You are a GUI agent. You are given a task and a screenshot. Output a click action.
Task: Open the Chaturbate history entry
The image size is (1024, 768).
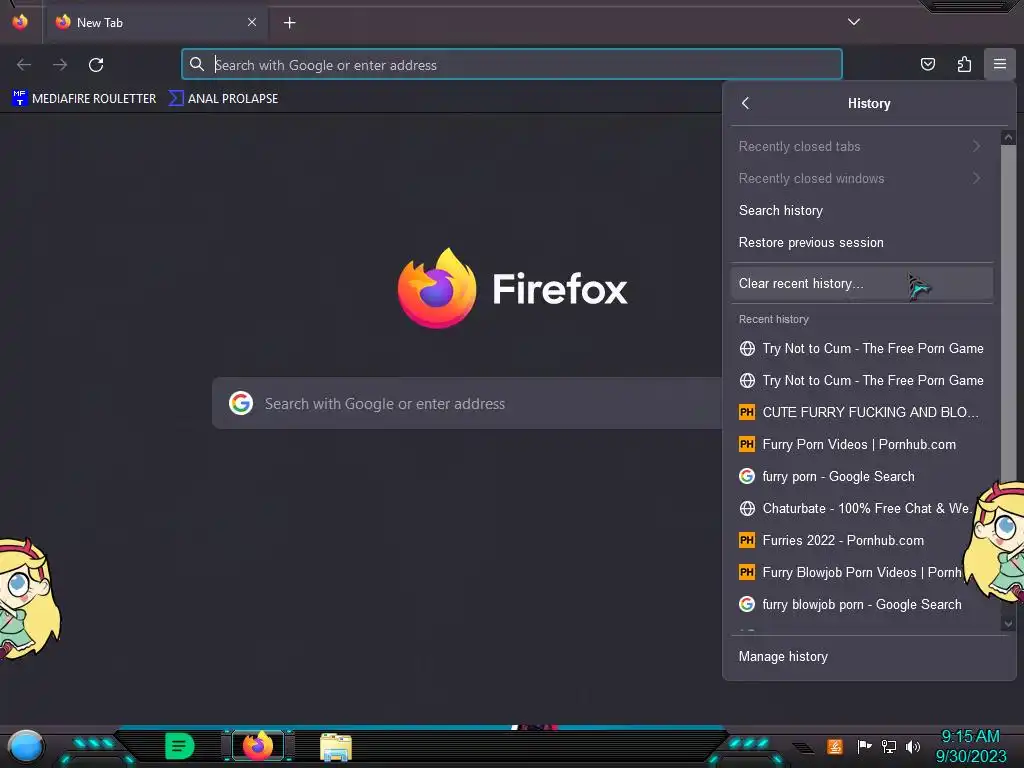pyautogui.click(x=861, y=508)
